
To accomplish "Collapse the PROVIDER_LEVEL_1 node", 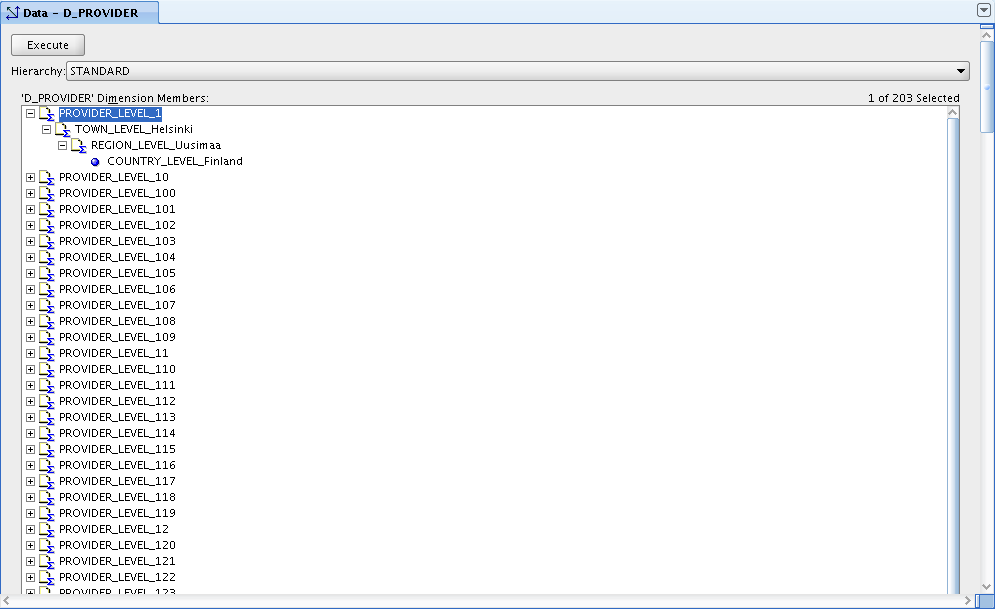I will coord(30,114).
